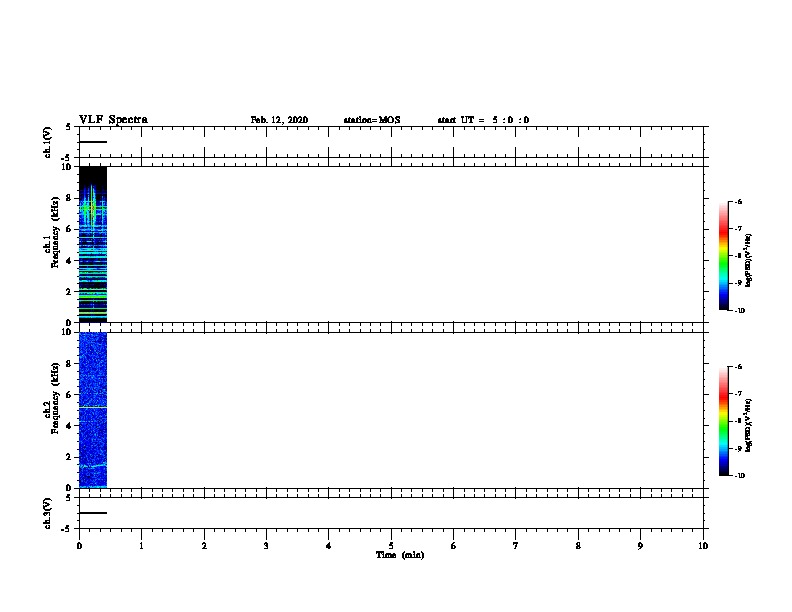The height and width of the screenshot is (612, 792).
Task: Click the black trace in ch.1(V) panel
Action: [93, 142]
